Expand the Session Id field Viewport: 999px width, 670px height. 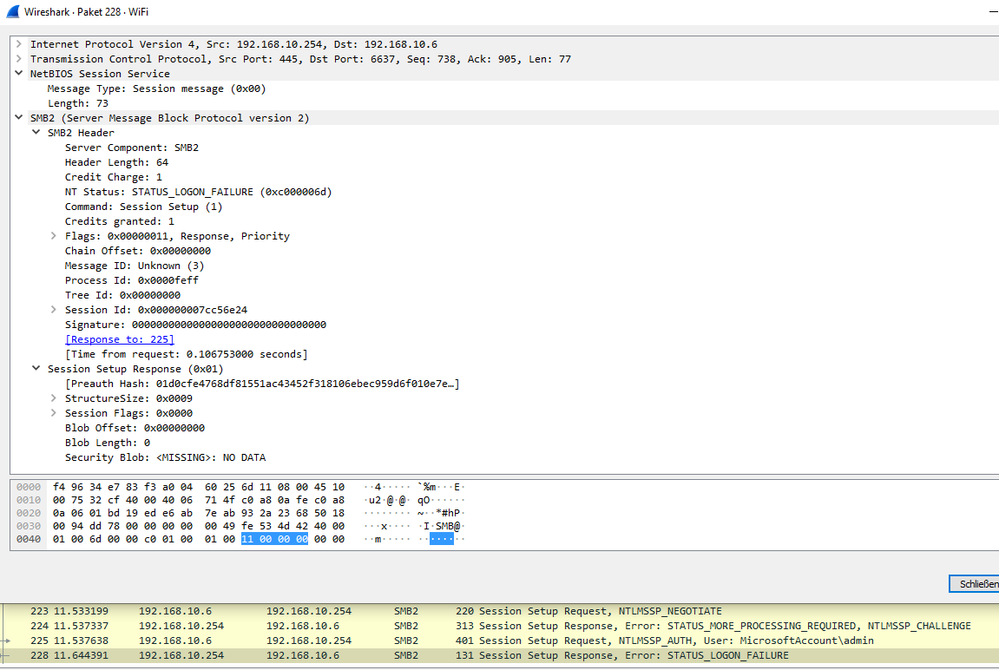[53, 309]
